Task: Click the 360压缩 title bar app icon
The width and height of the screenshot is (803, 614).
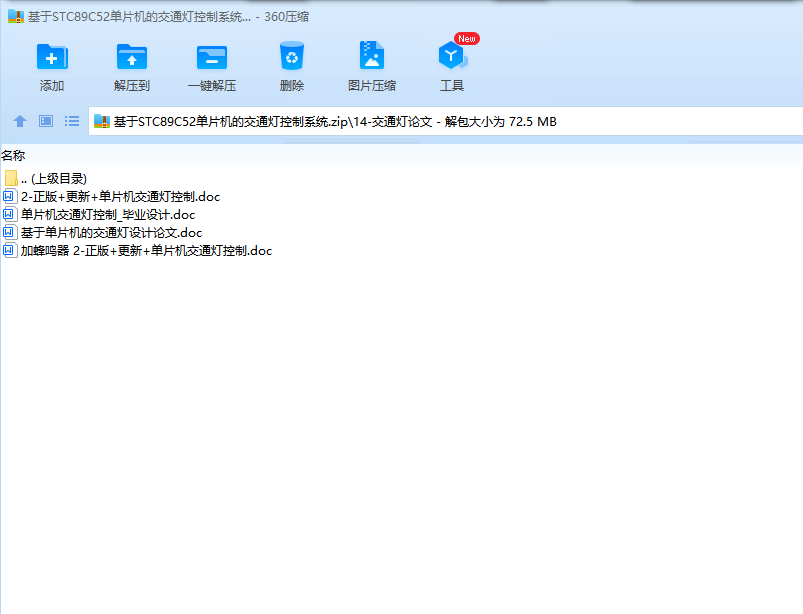Action: click(x=16, y=16)
